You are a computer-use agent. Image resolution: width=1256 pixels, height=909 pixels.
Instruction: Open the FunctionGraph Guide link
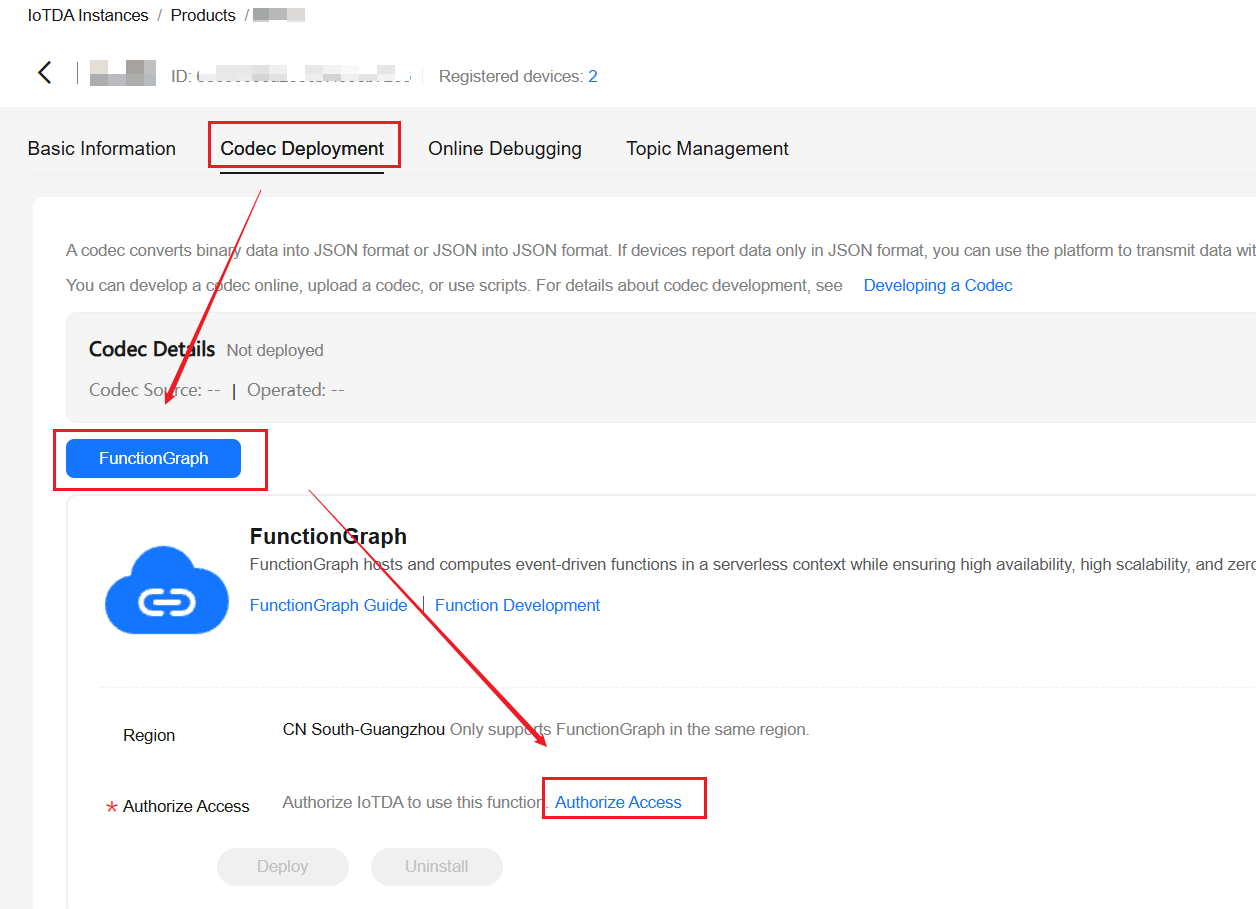pyautogui.click(x=328, y=605)
